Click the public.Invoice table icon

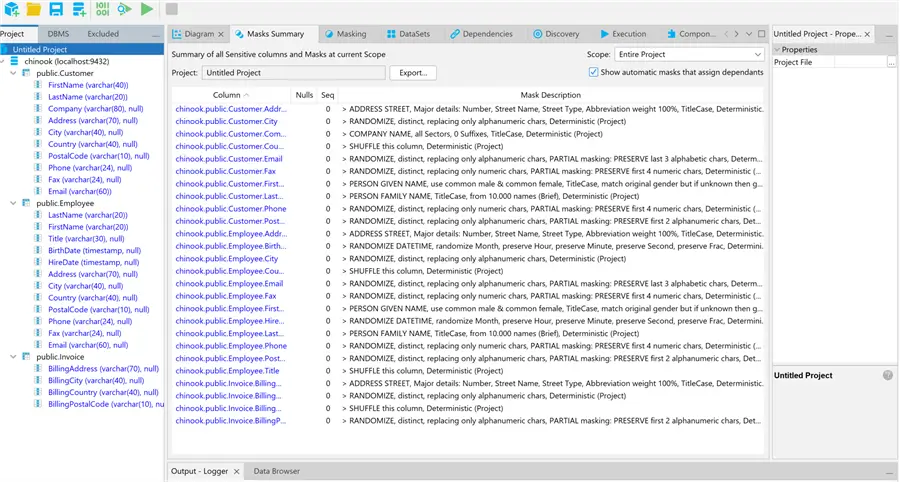pyautogui.click(x=26, y=356)
